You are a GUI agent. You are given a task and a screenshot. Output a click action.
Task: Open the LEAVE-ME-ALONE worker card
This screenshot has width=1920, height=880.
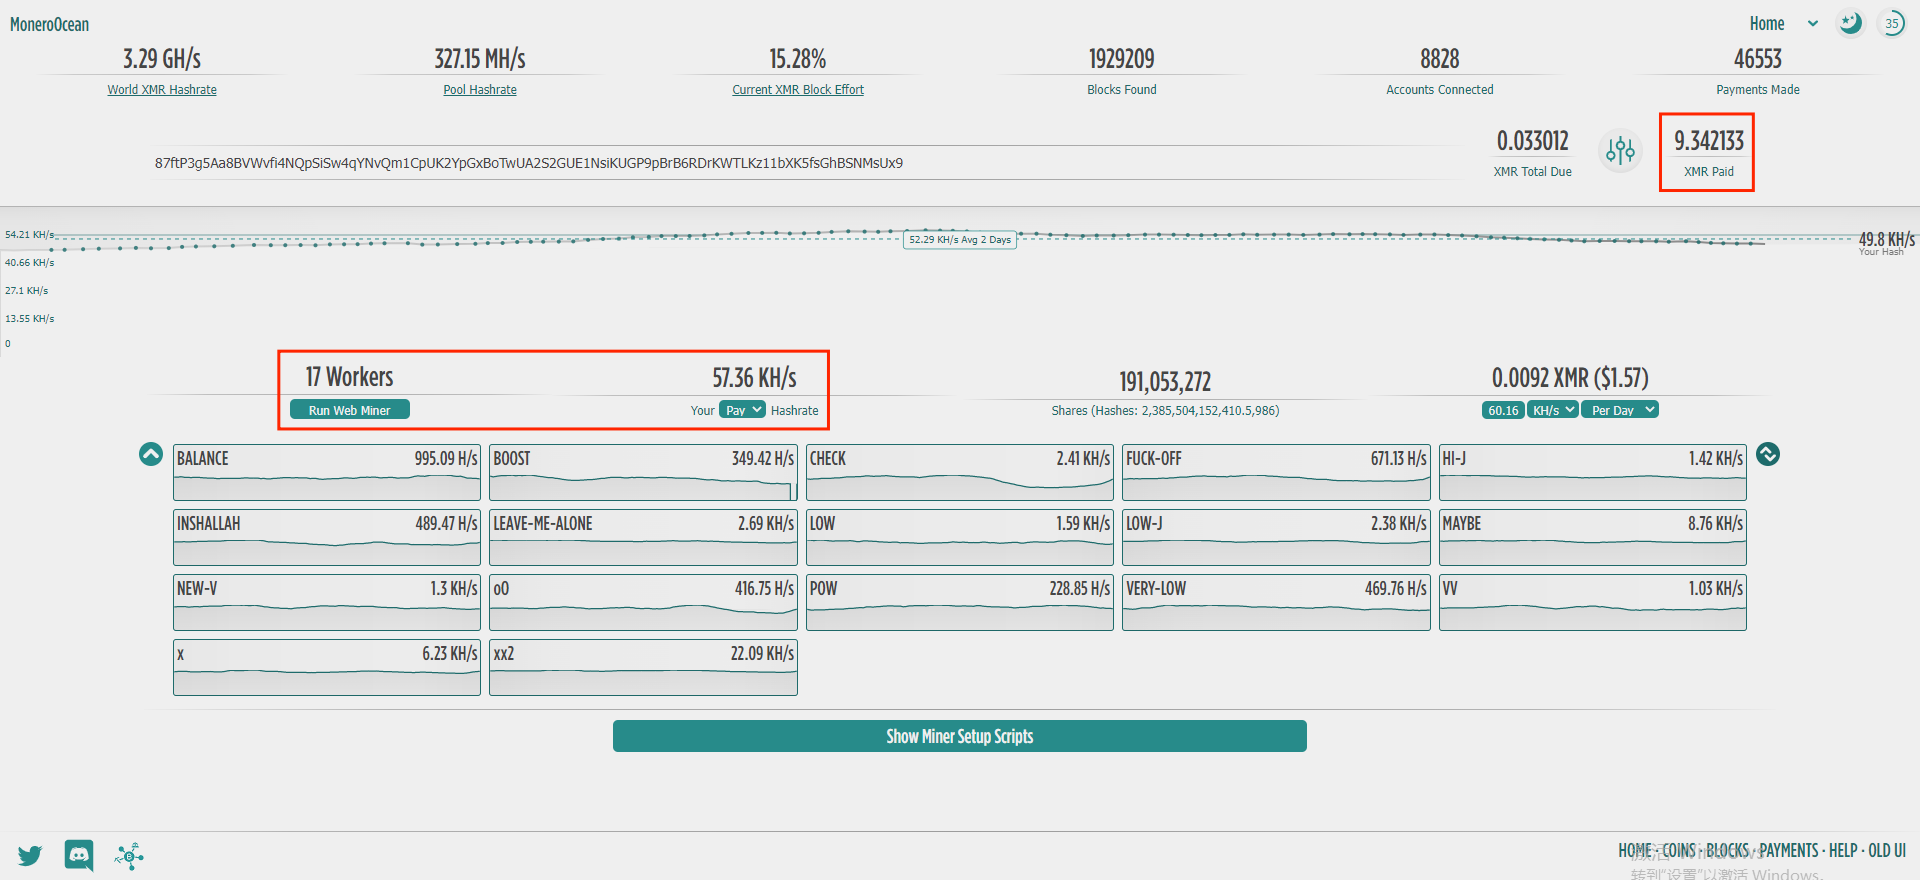point(643,538)
